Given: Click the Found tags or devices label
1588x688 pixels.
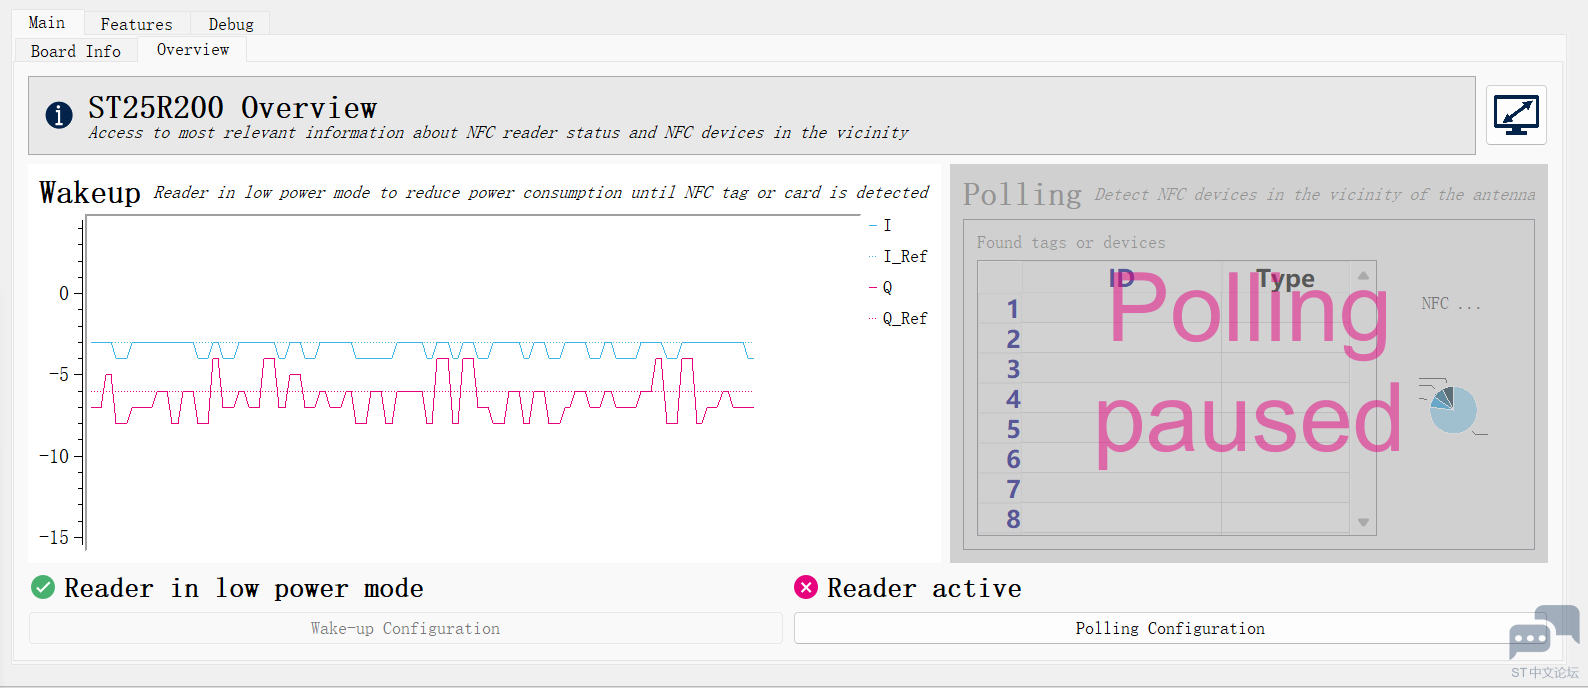Looking at the screenshot, I should point(1071,242).
